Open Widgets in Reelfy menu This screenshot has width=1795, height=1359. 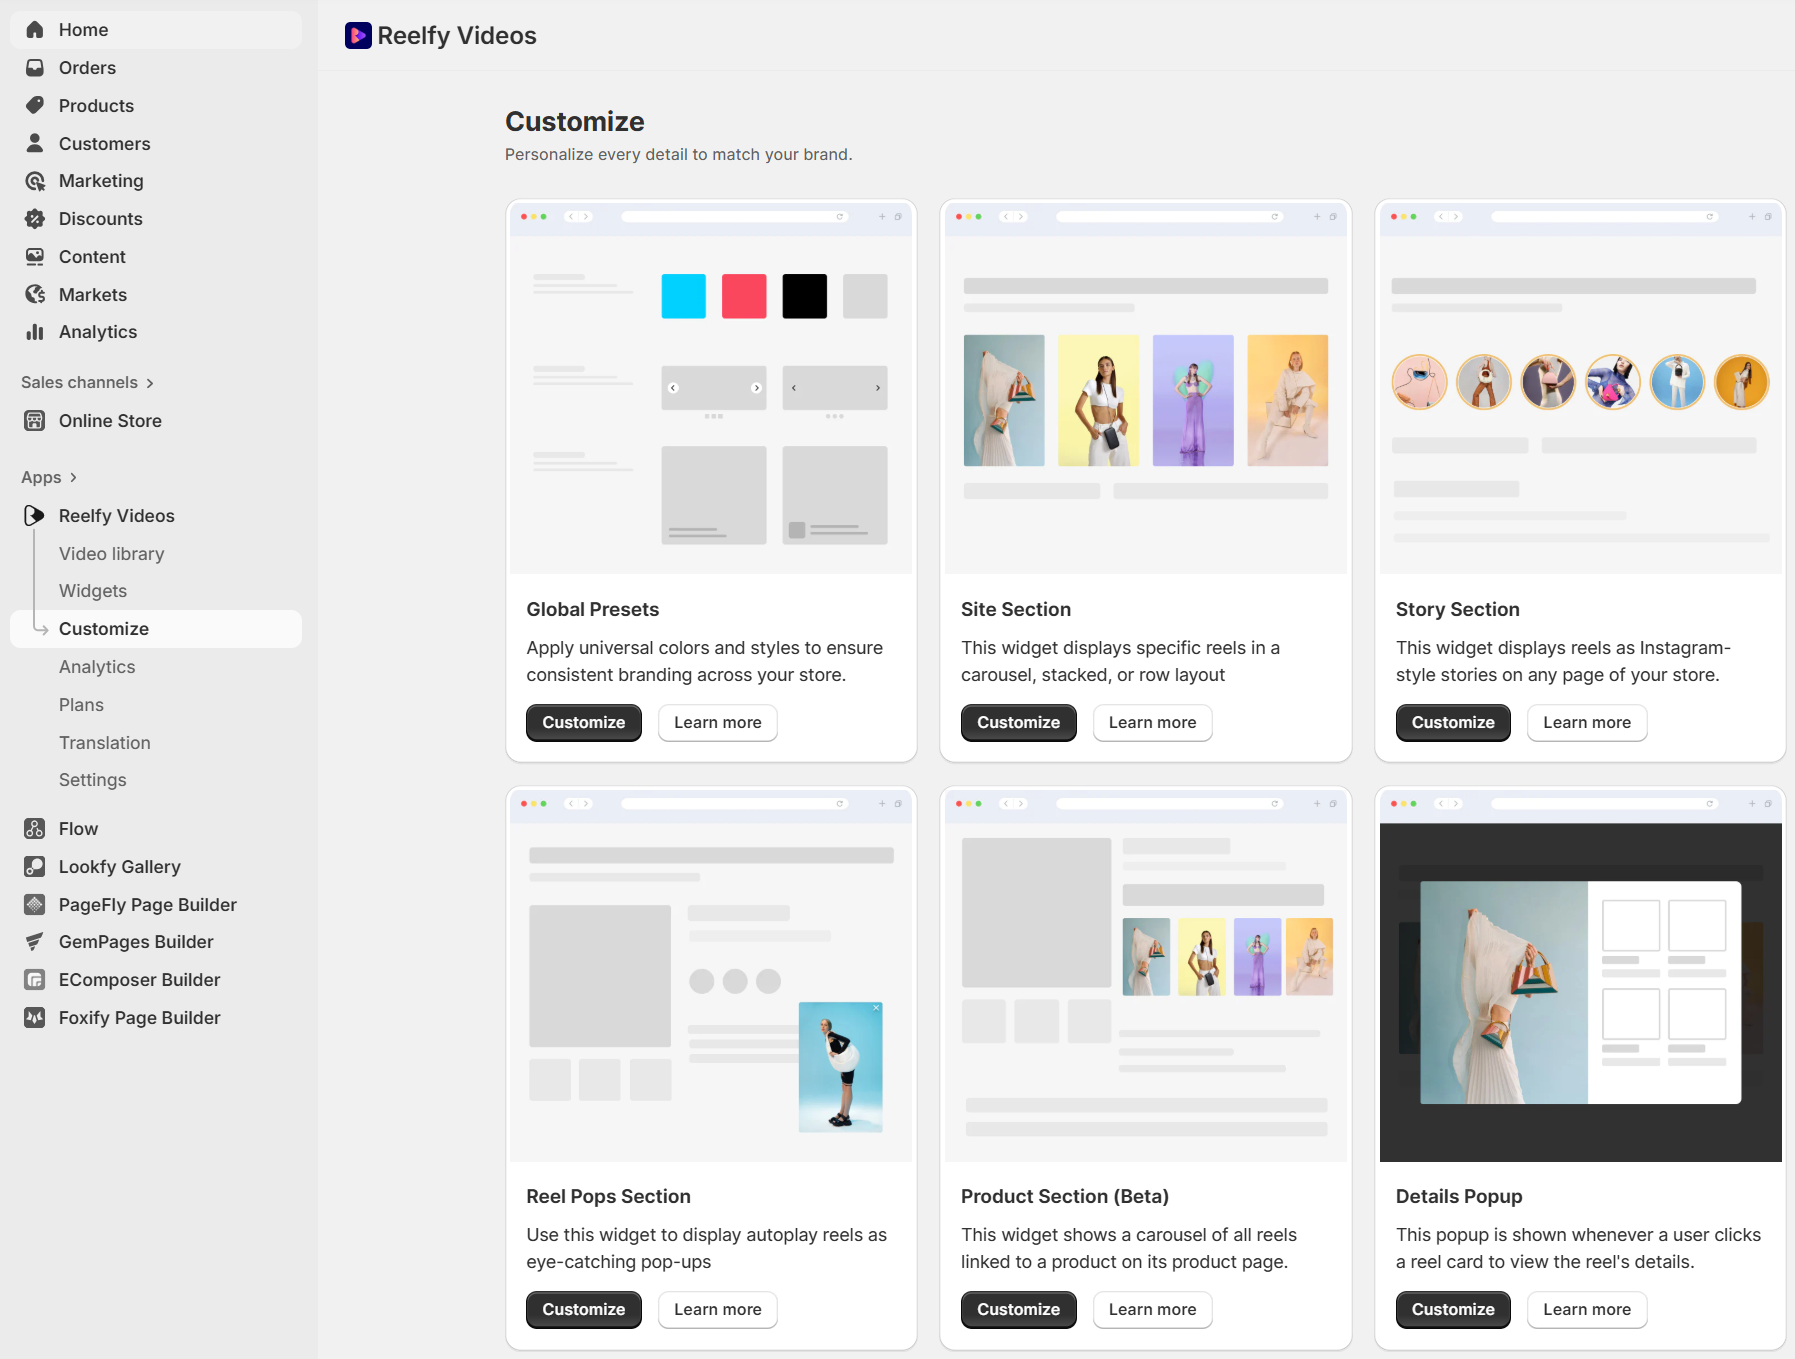click(93, 591)
